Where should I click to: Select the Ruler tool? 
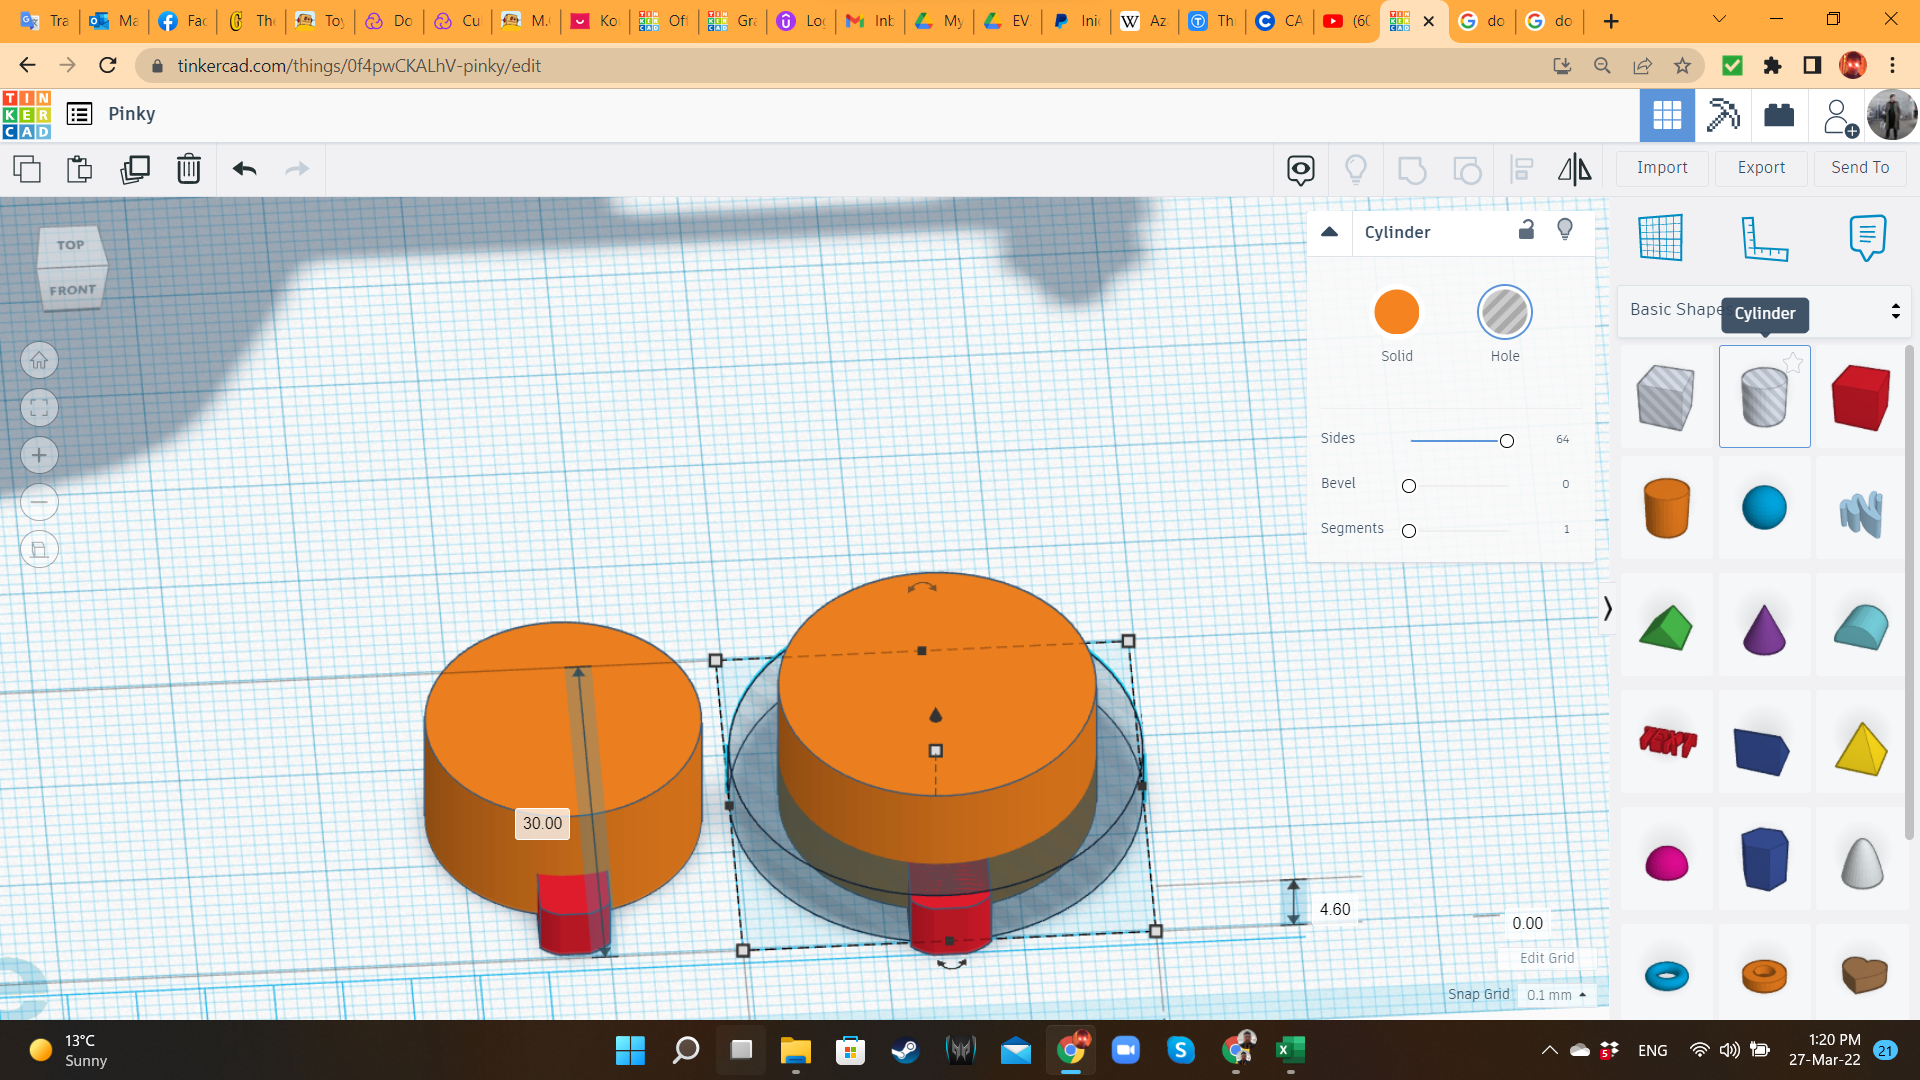pos(1764,238)
